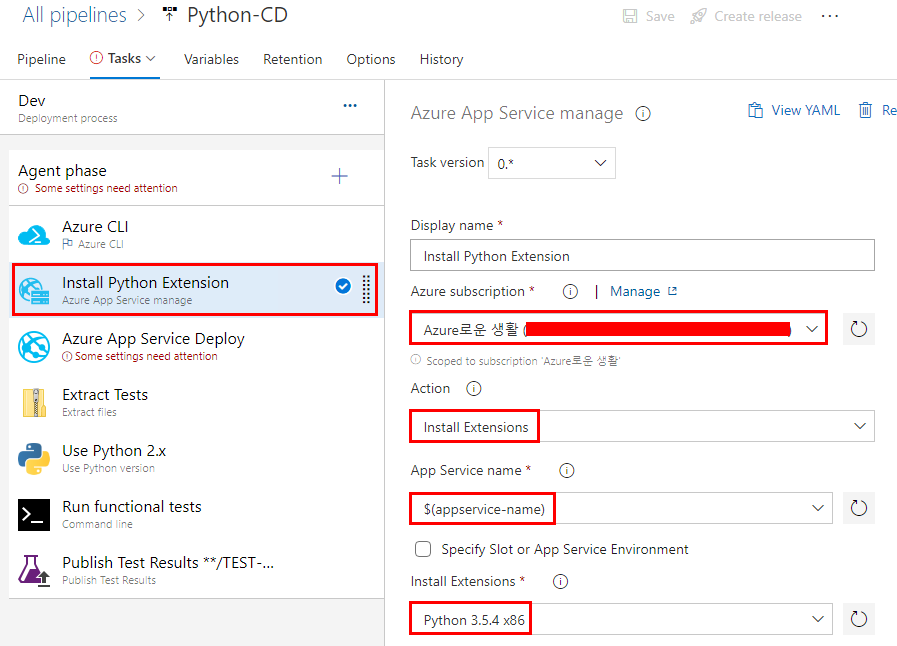Open the Retention tab
The height and width of the screenshot is (646, 897).
pyautogui.click(x=292, y=59)
